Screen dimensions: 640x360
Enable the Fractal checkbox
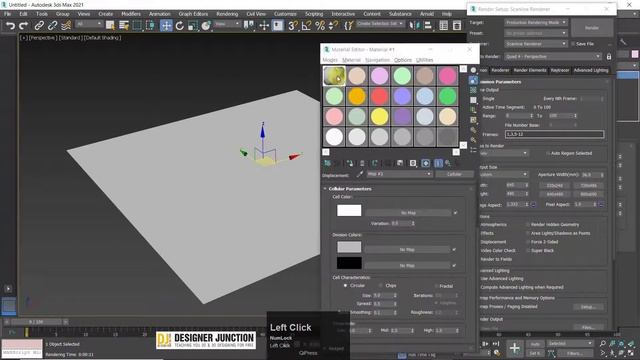pyautogui.click(x=436, y=286)
